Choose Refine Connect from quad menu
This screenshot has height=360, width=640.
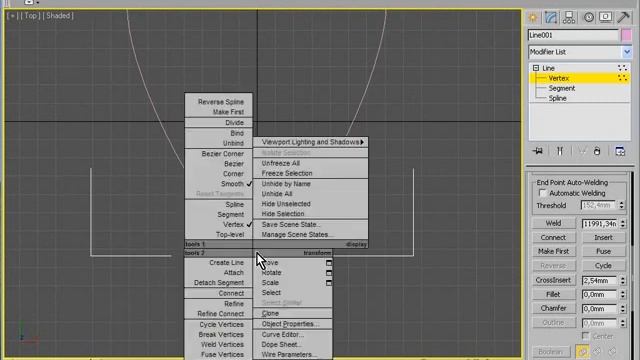(x=219, y=314)
